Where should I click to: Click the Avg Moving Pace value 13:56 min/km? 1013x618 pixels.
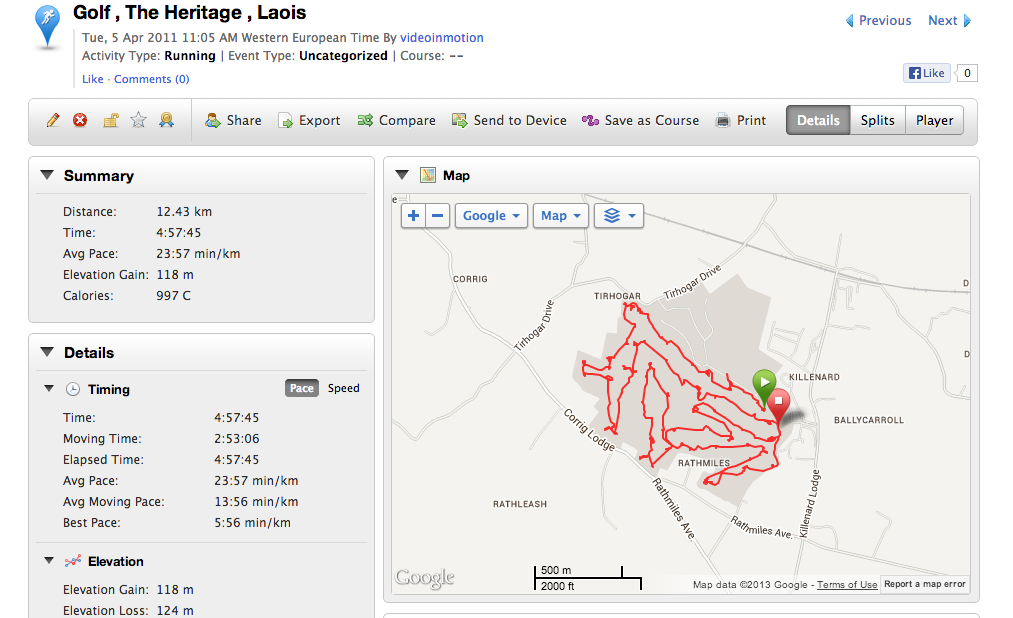pos(256,502)
